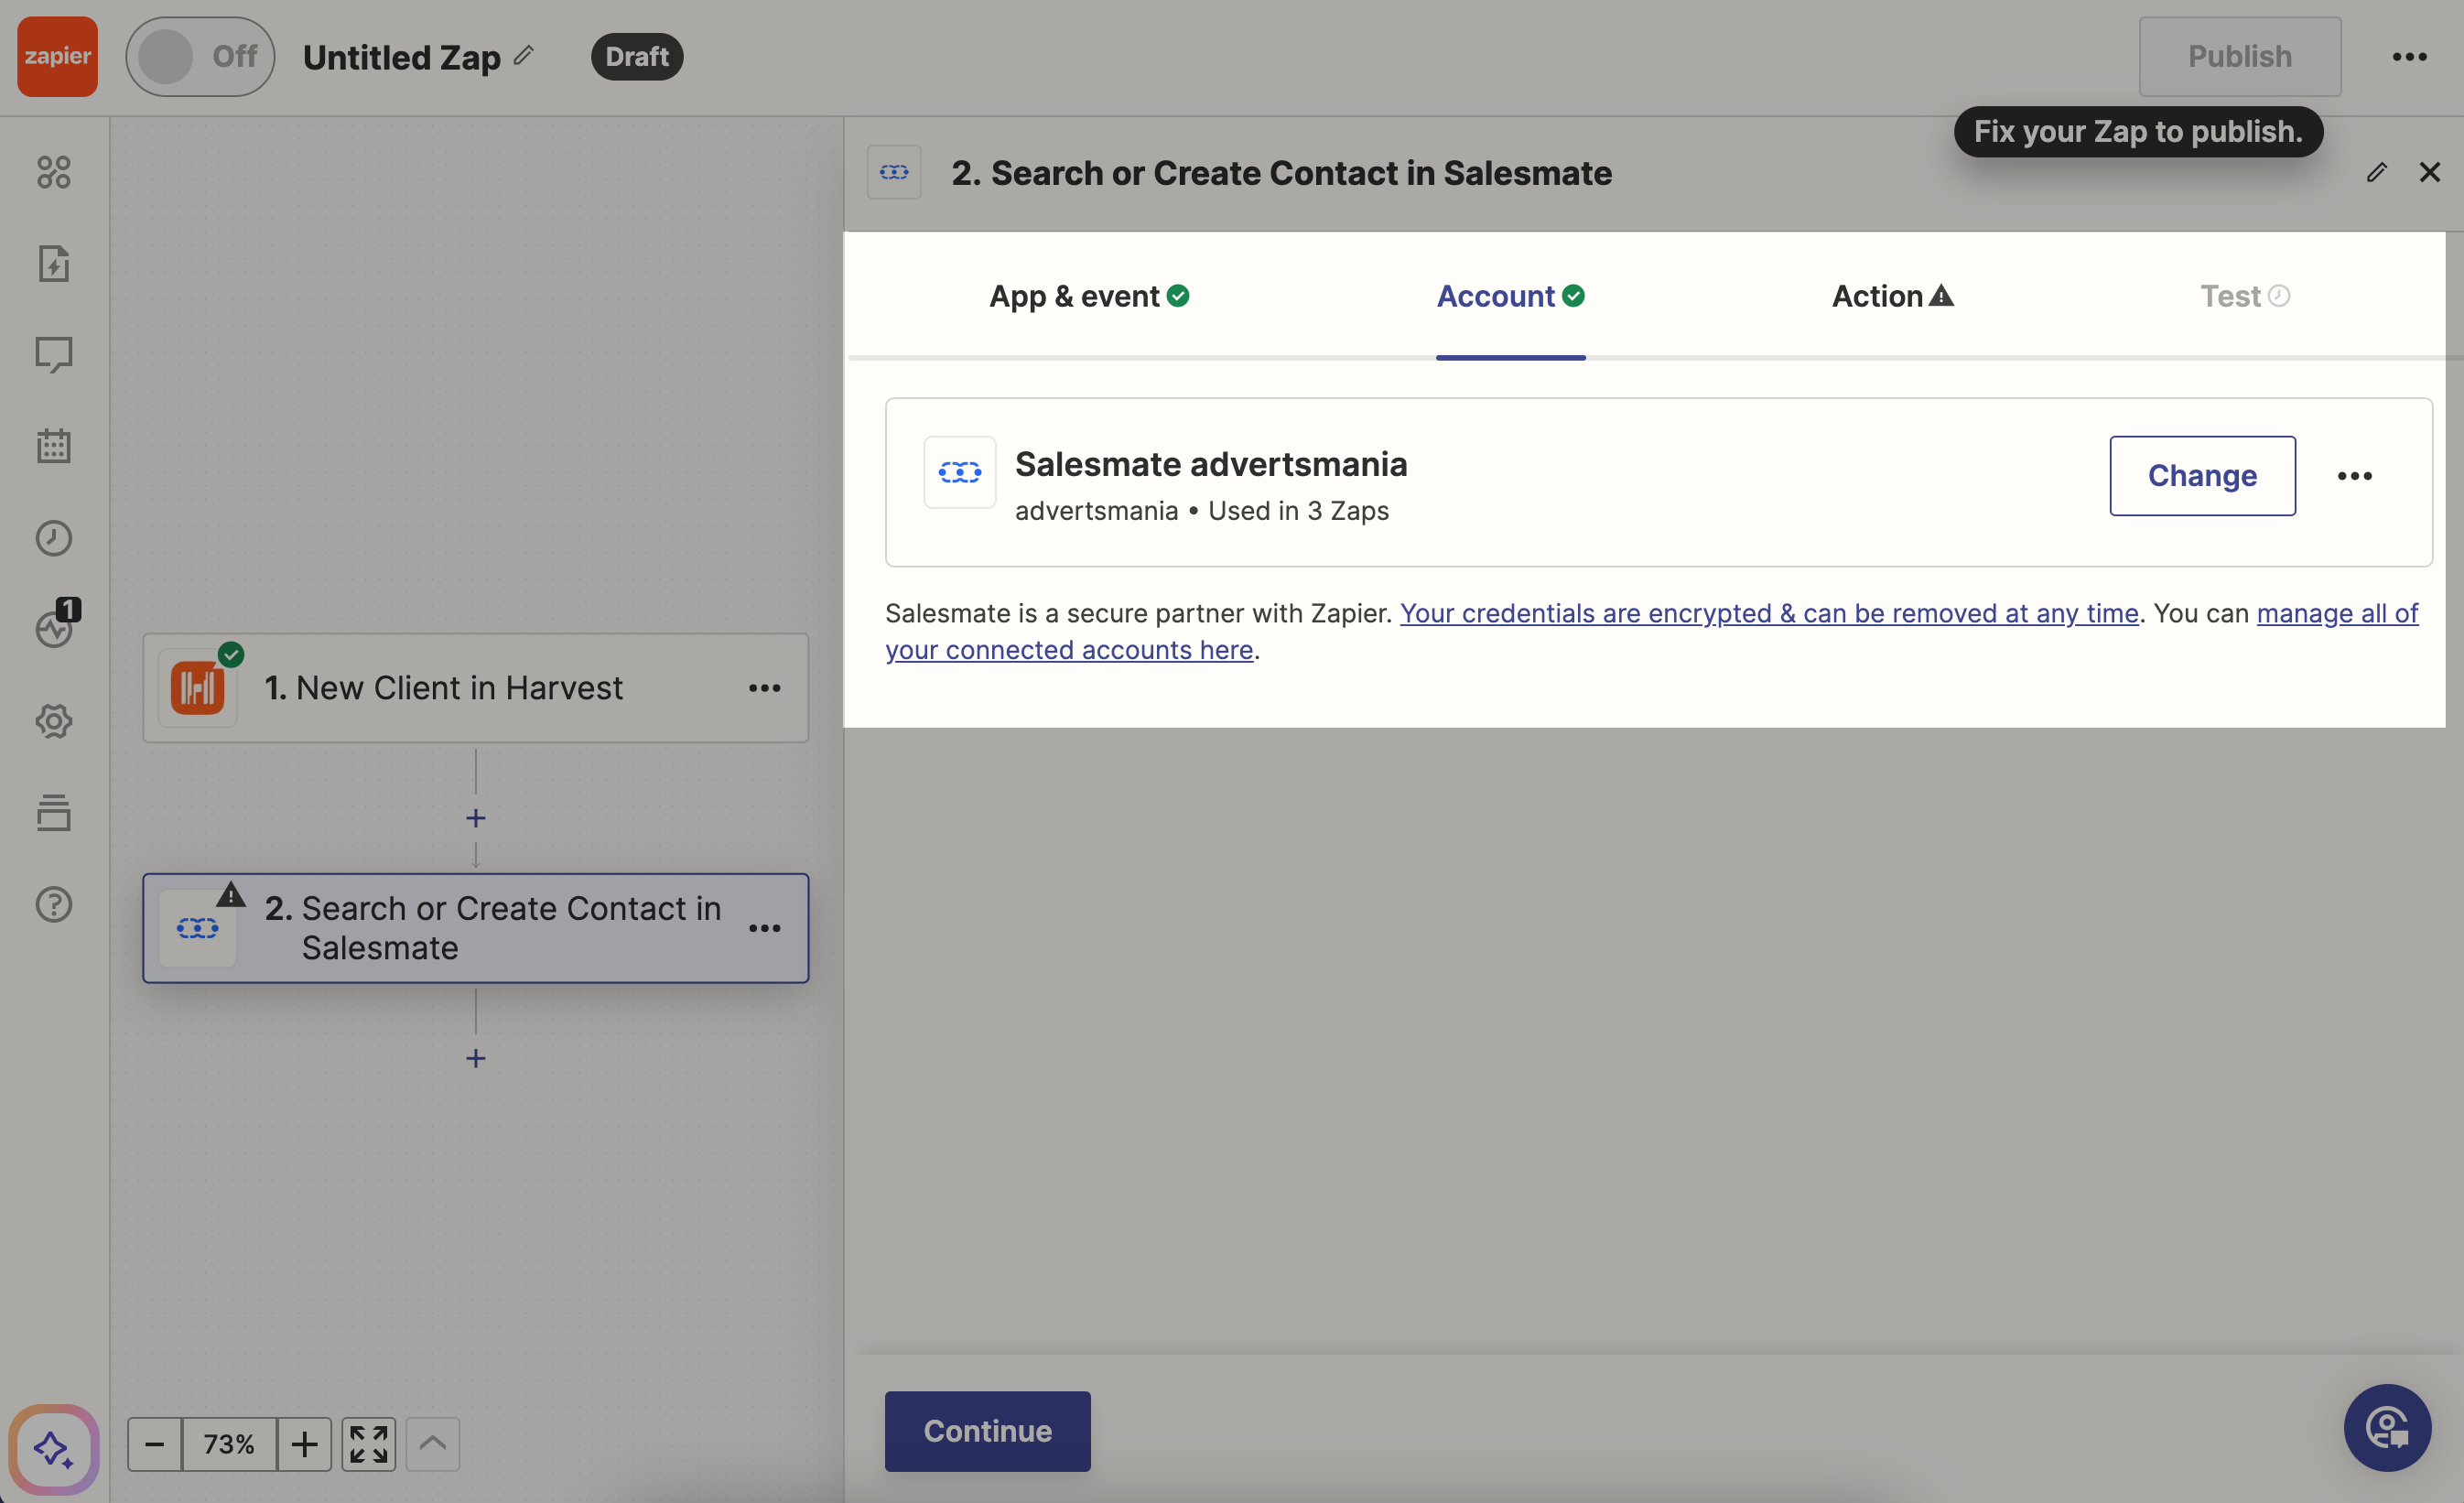Click the Salesmate account icon

coord(960,472)
